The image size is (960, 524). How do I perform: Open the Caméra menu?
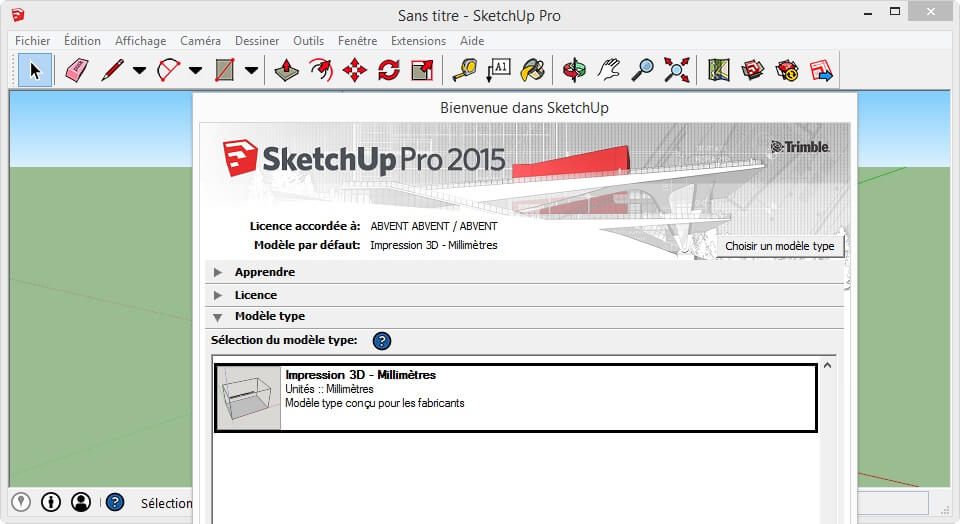click(200, 41)
